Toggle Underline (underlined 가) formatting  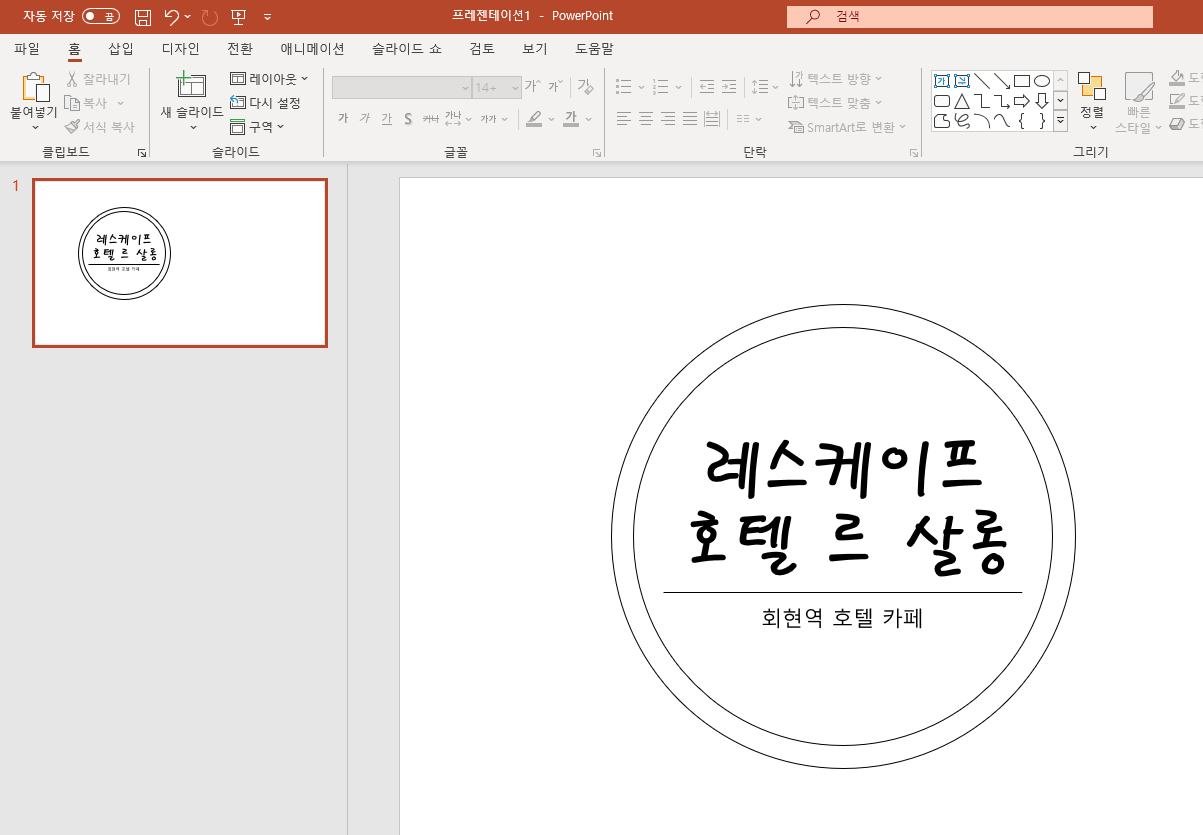pyautogui.click(x=386, y=119)
